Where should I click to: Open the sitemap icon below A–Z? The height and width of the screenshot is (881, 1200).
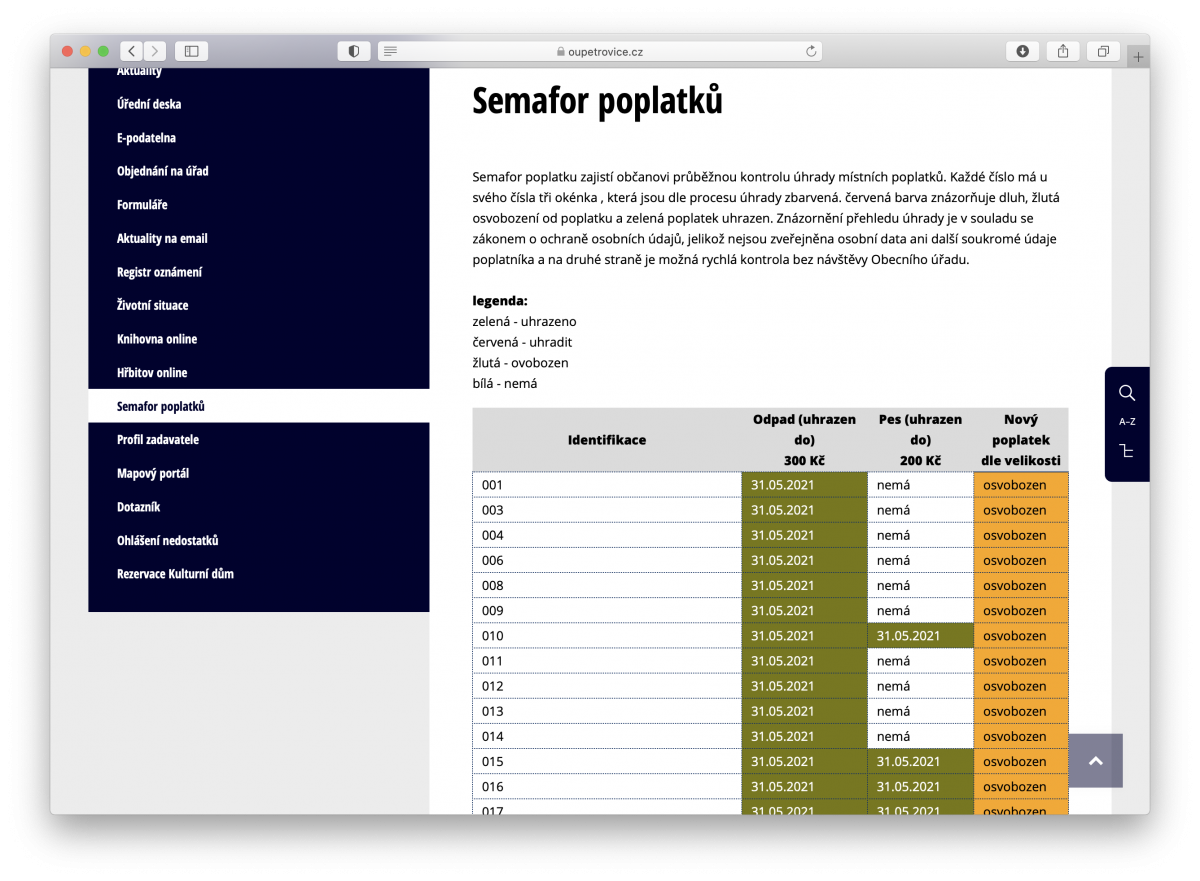click(x=1127, y=450)
